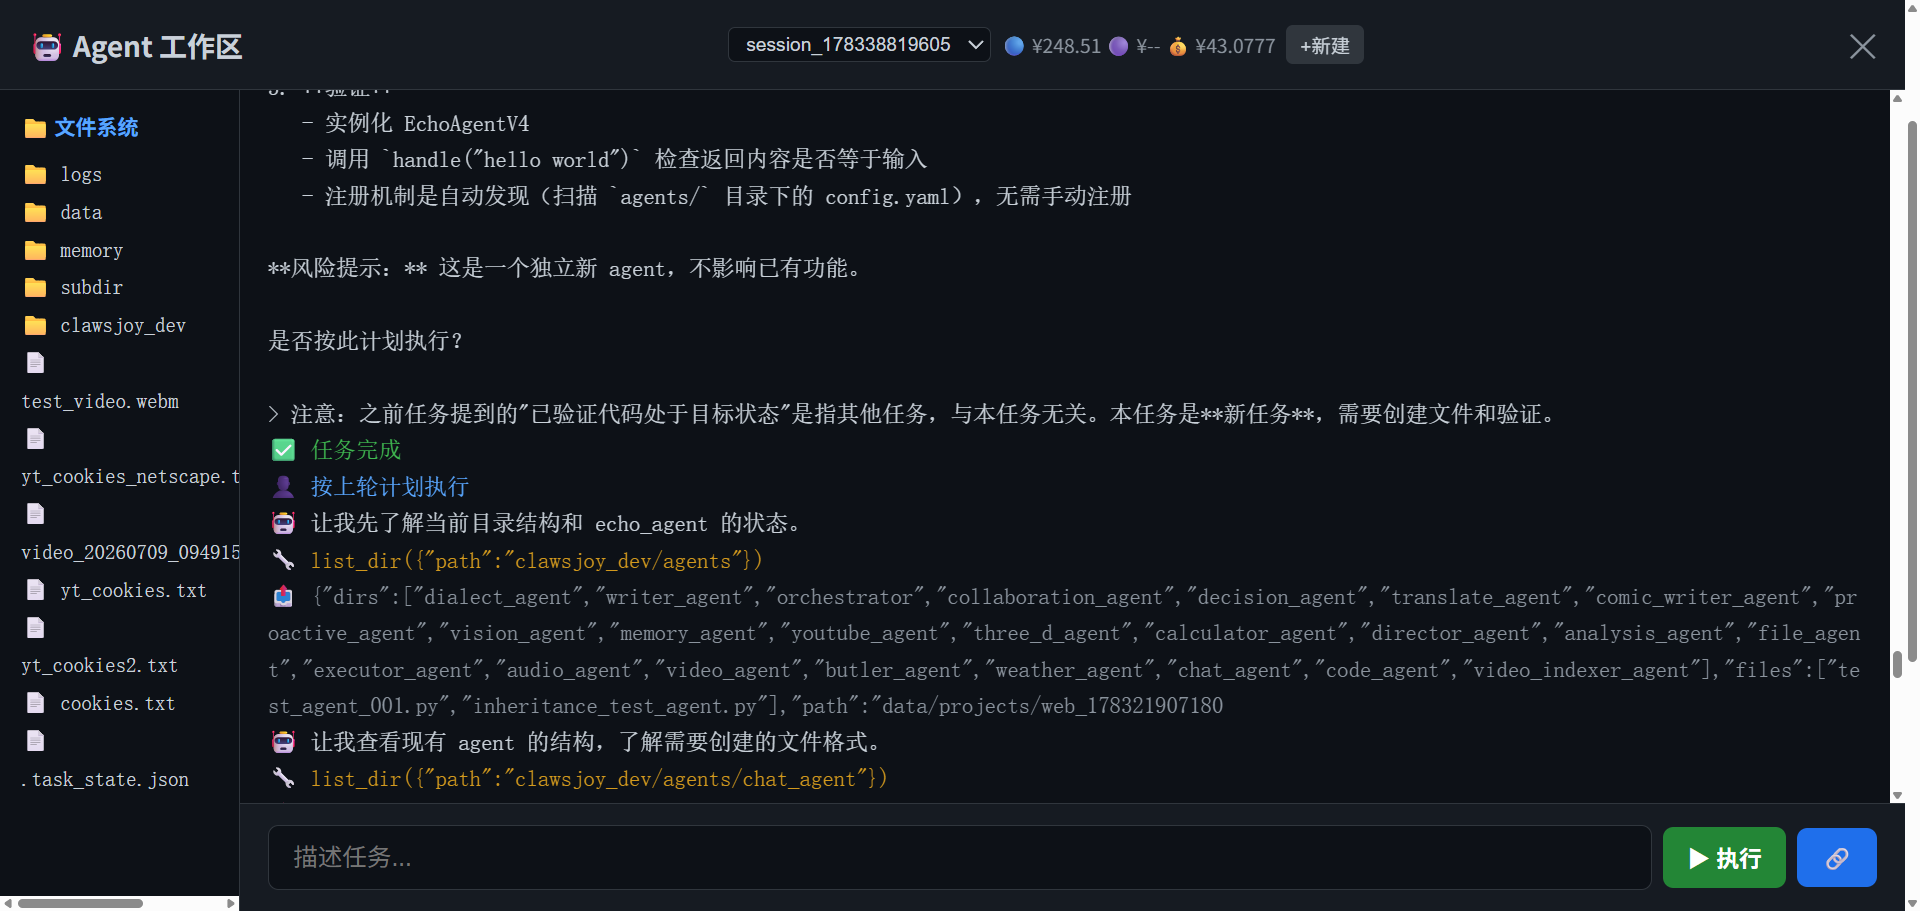This screenshot has width=1920, height=911.
Task: Click wrench icon beside list_dir clawsjoy_dev/agents
Action: click(x=284, y=560)
